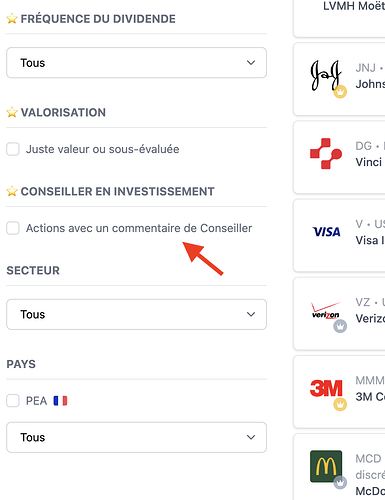Click the Visa logo

click(x=326, y=232)
